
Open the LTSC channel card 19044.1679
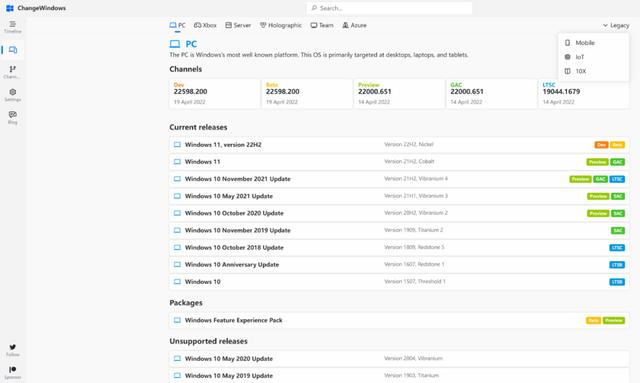point(584,94)
